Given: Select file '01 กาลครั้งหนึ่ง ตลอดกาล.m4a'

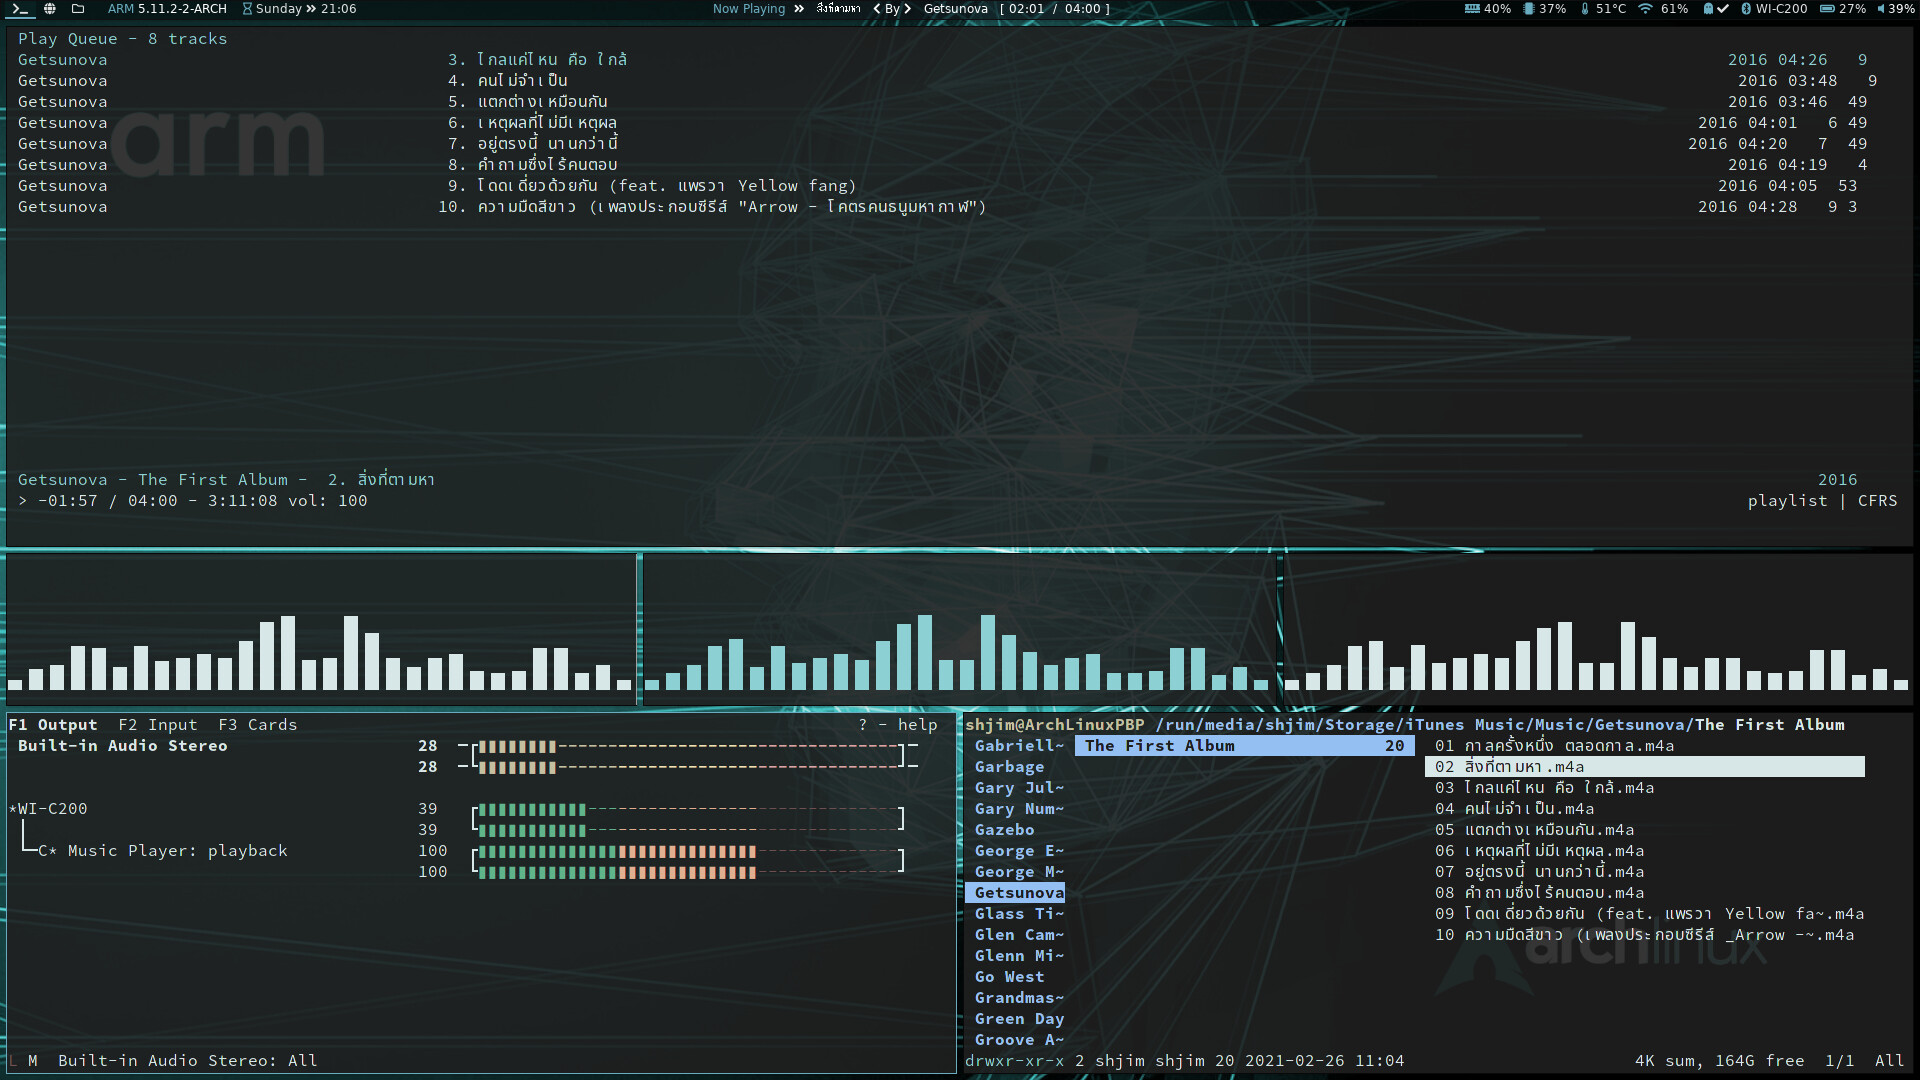Looking at the screenshot, I should (x=1555, y=746).
